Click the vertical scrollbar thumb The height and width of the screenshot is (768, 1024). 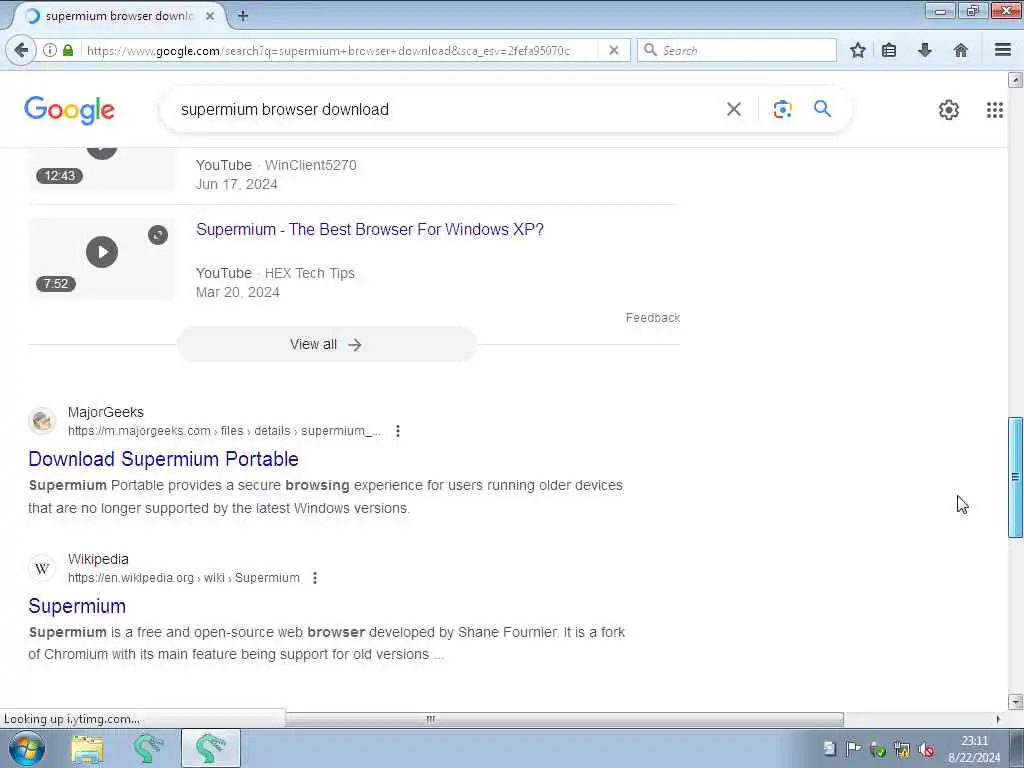click(x=1015, y=477)
